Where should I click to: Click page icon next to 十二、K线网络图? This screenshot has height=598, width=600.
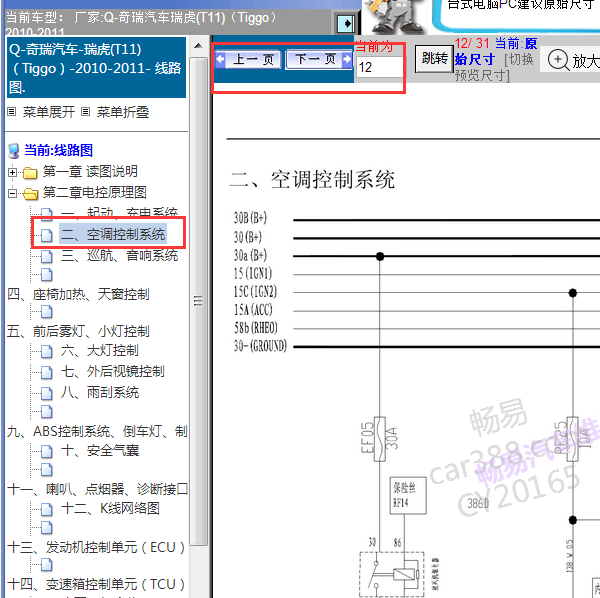coord(47,510)
